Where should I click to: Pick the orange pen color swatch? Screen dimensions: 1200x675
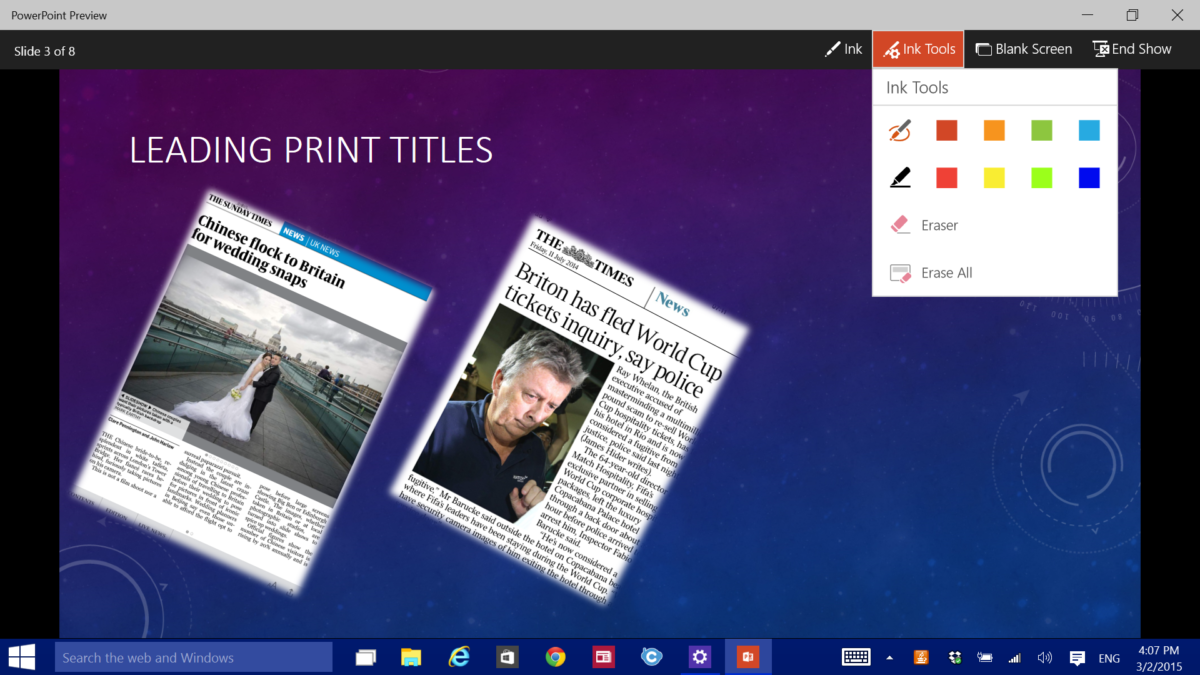[x=994, y=130]
